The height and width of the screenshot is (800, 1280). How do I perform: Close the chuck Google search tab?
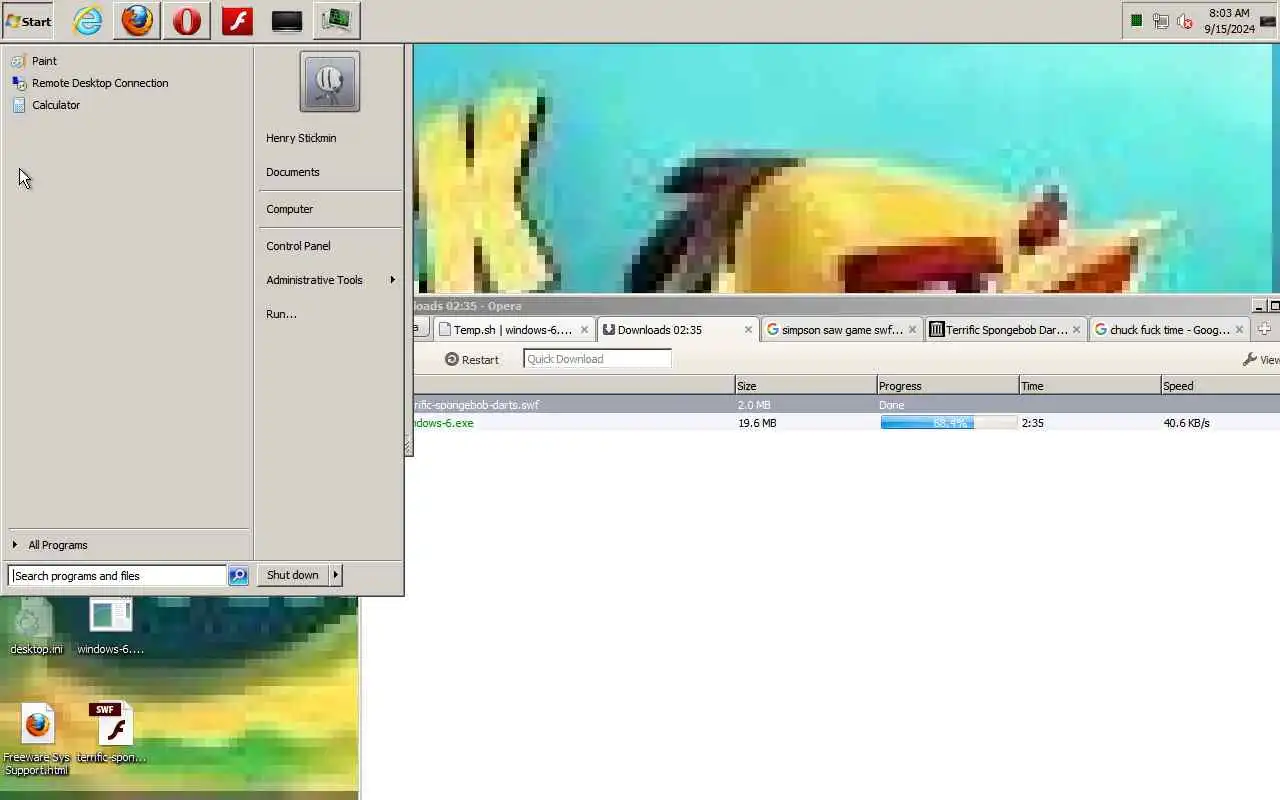pyautogui.click(x=1240, y=330)
